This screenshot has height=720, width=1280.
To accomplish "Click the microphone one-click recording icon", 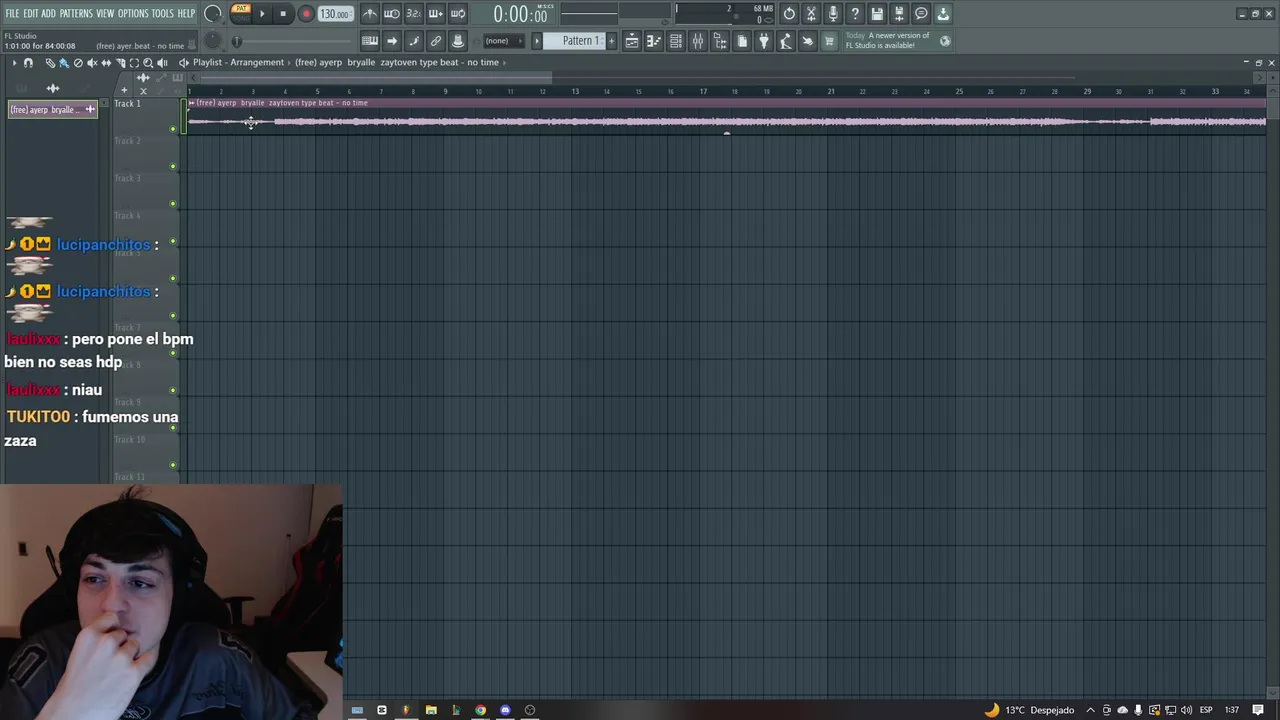I will tap(833, 14).
